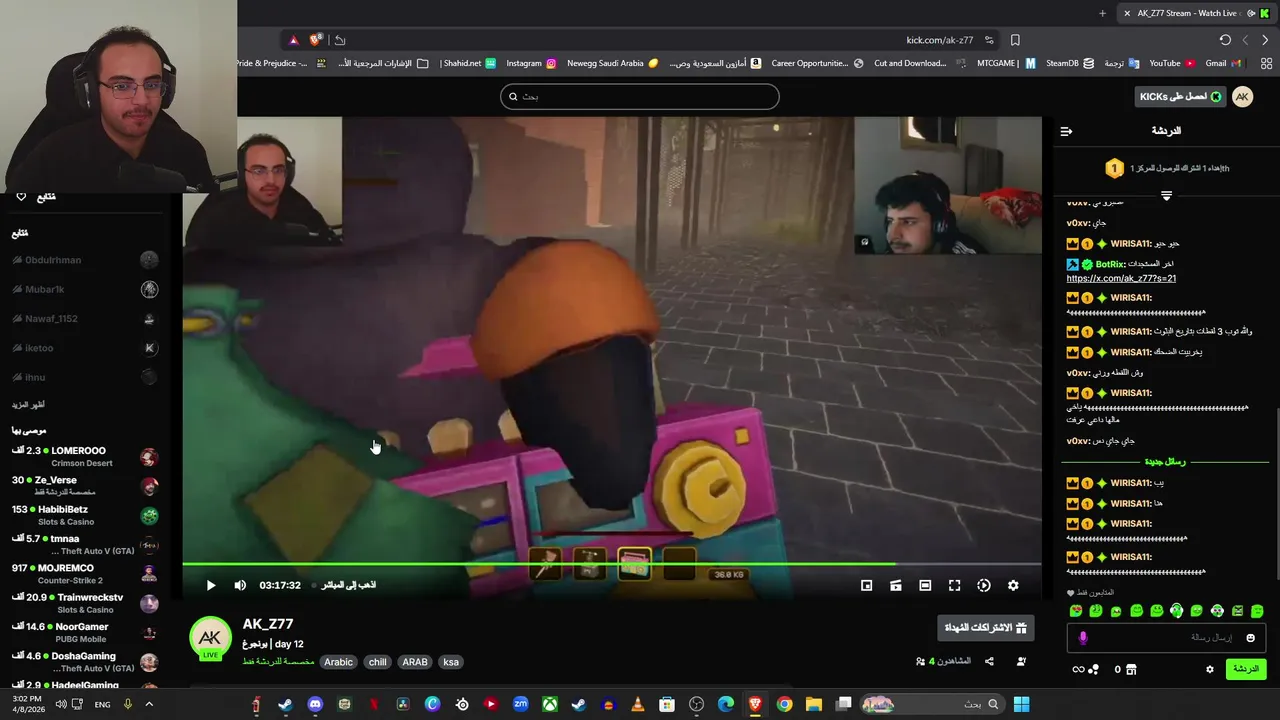
Task: Collapse the chat panel with its top icon
Action: [1066, 131]
